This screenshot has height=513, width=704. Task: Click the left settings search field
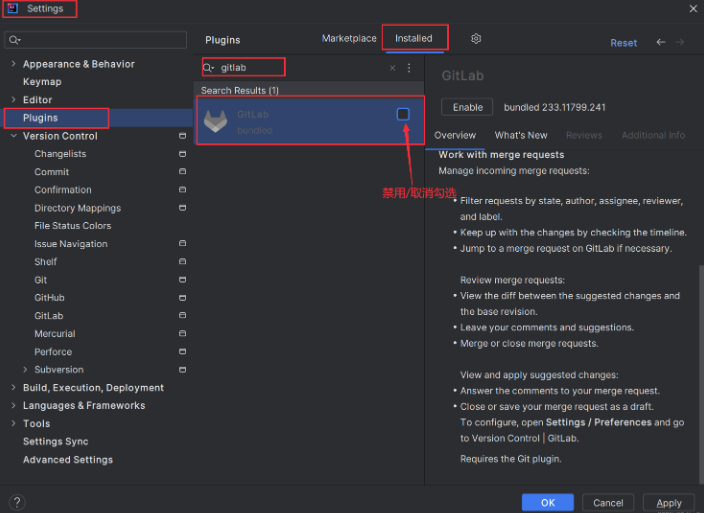coord(96,40)
